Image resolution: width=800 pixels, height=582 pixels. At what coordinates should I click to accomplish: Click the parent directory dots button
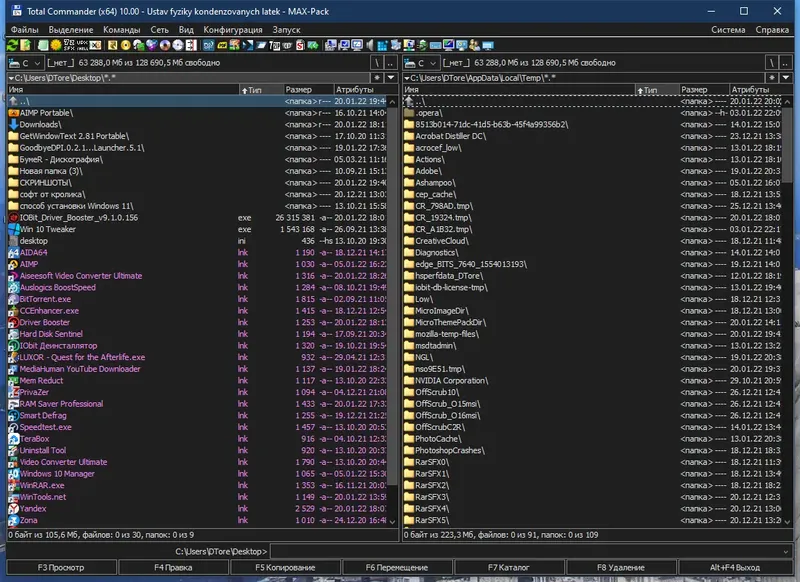[389, 62]
